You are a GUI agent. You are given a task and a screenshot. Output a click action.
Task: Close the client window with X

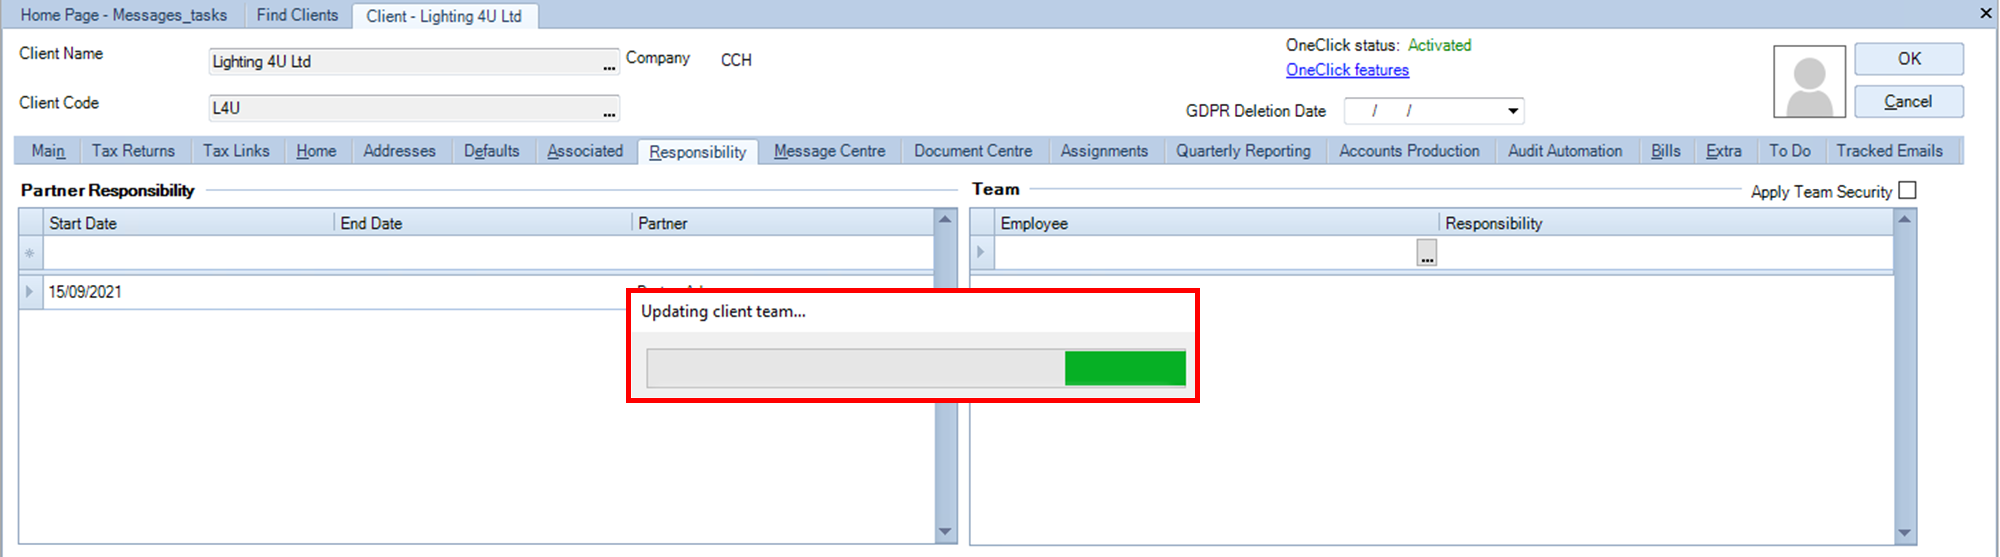[x=1986, y=13]
